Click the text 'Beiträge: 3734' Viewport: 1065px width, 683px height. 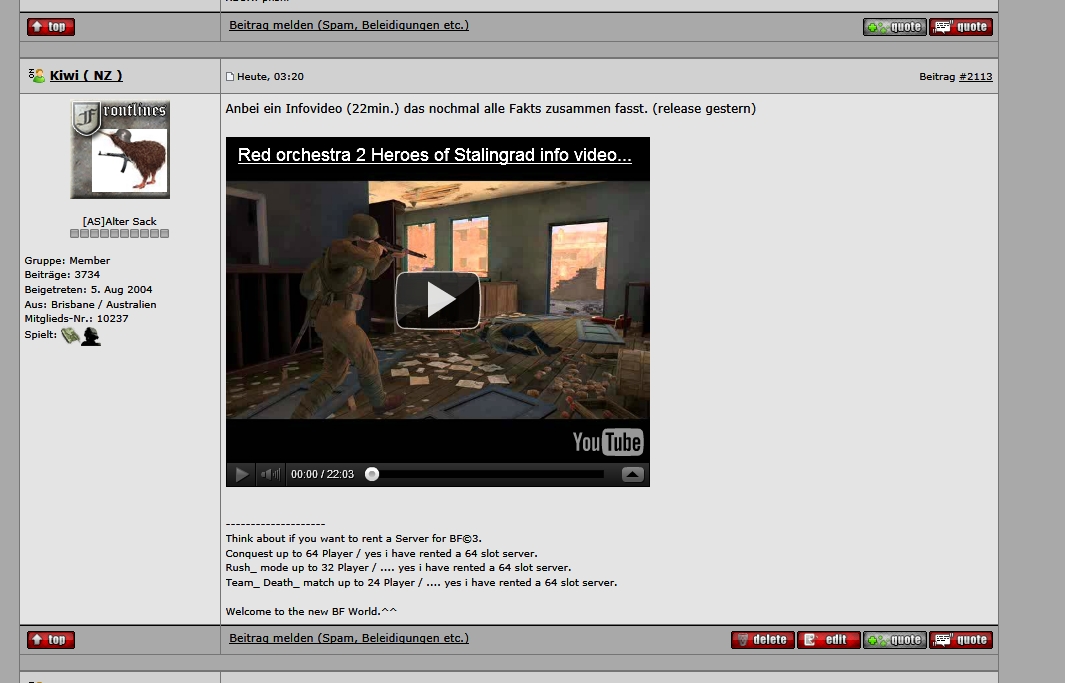[x=62, y=274]
